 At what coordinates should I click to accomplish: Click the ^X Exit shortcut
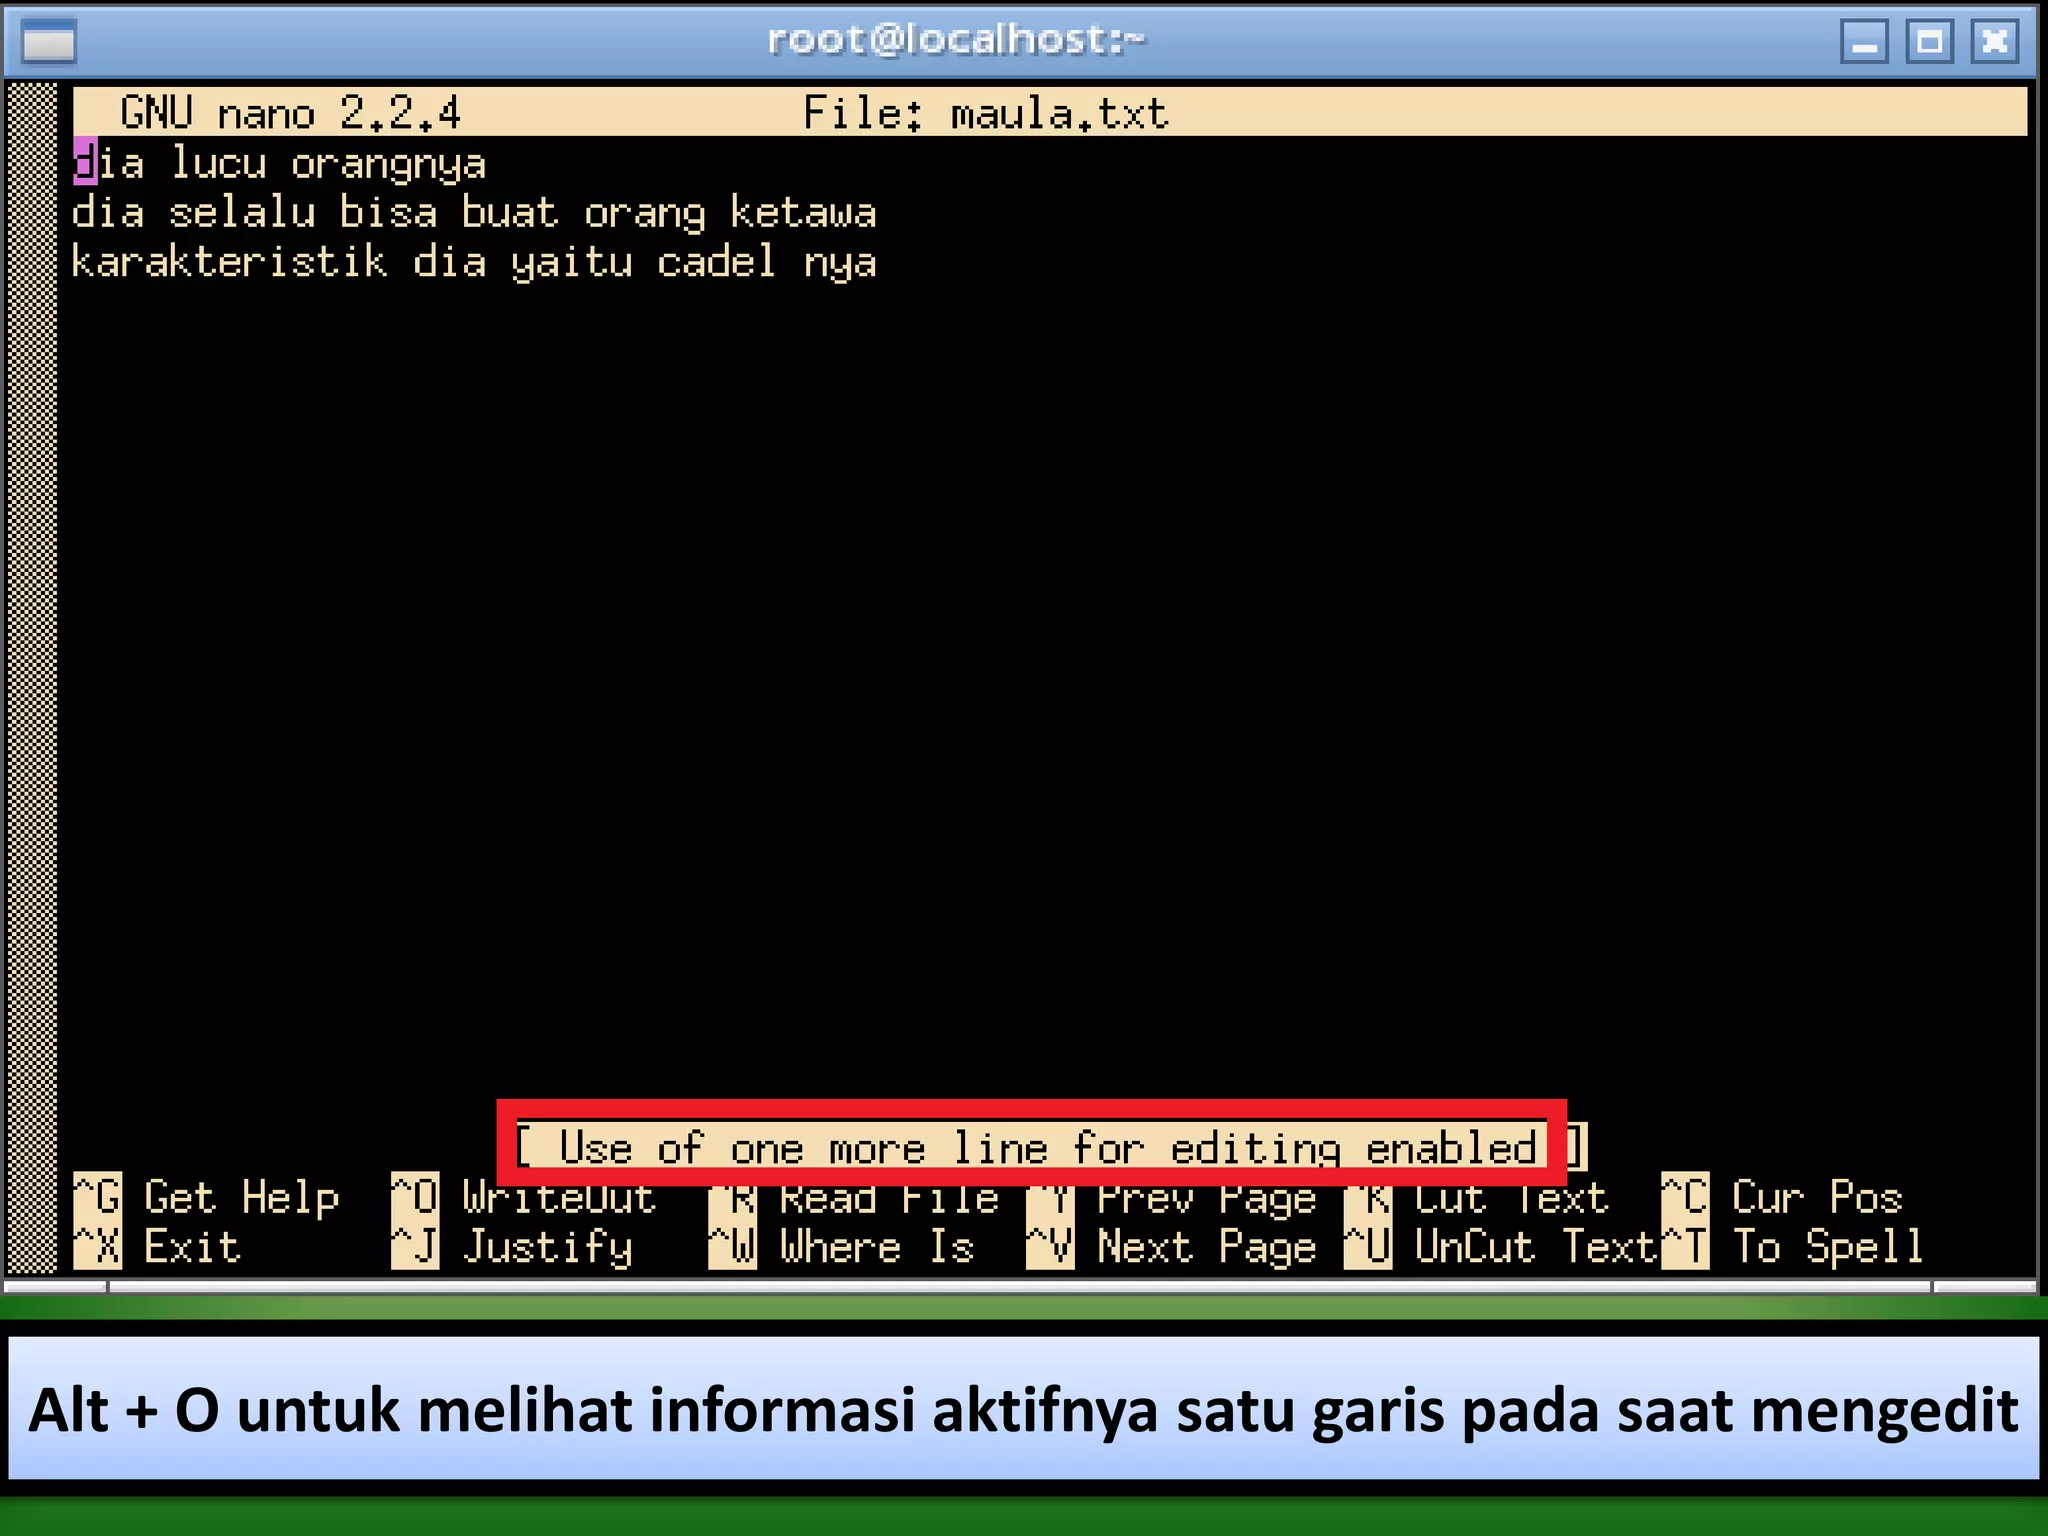(157, 1247)
